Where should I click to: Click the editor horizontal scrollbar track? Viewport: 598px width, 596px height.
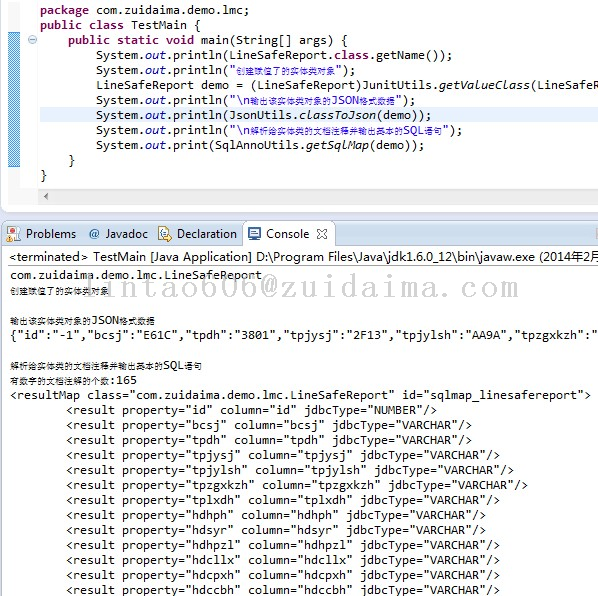(x=324, y=196)
